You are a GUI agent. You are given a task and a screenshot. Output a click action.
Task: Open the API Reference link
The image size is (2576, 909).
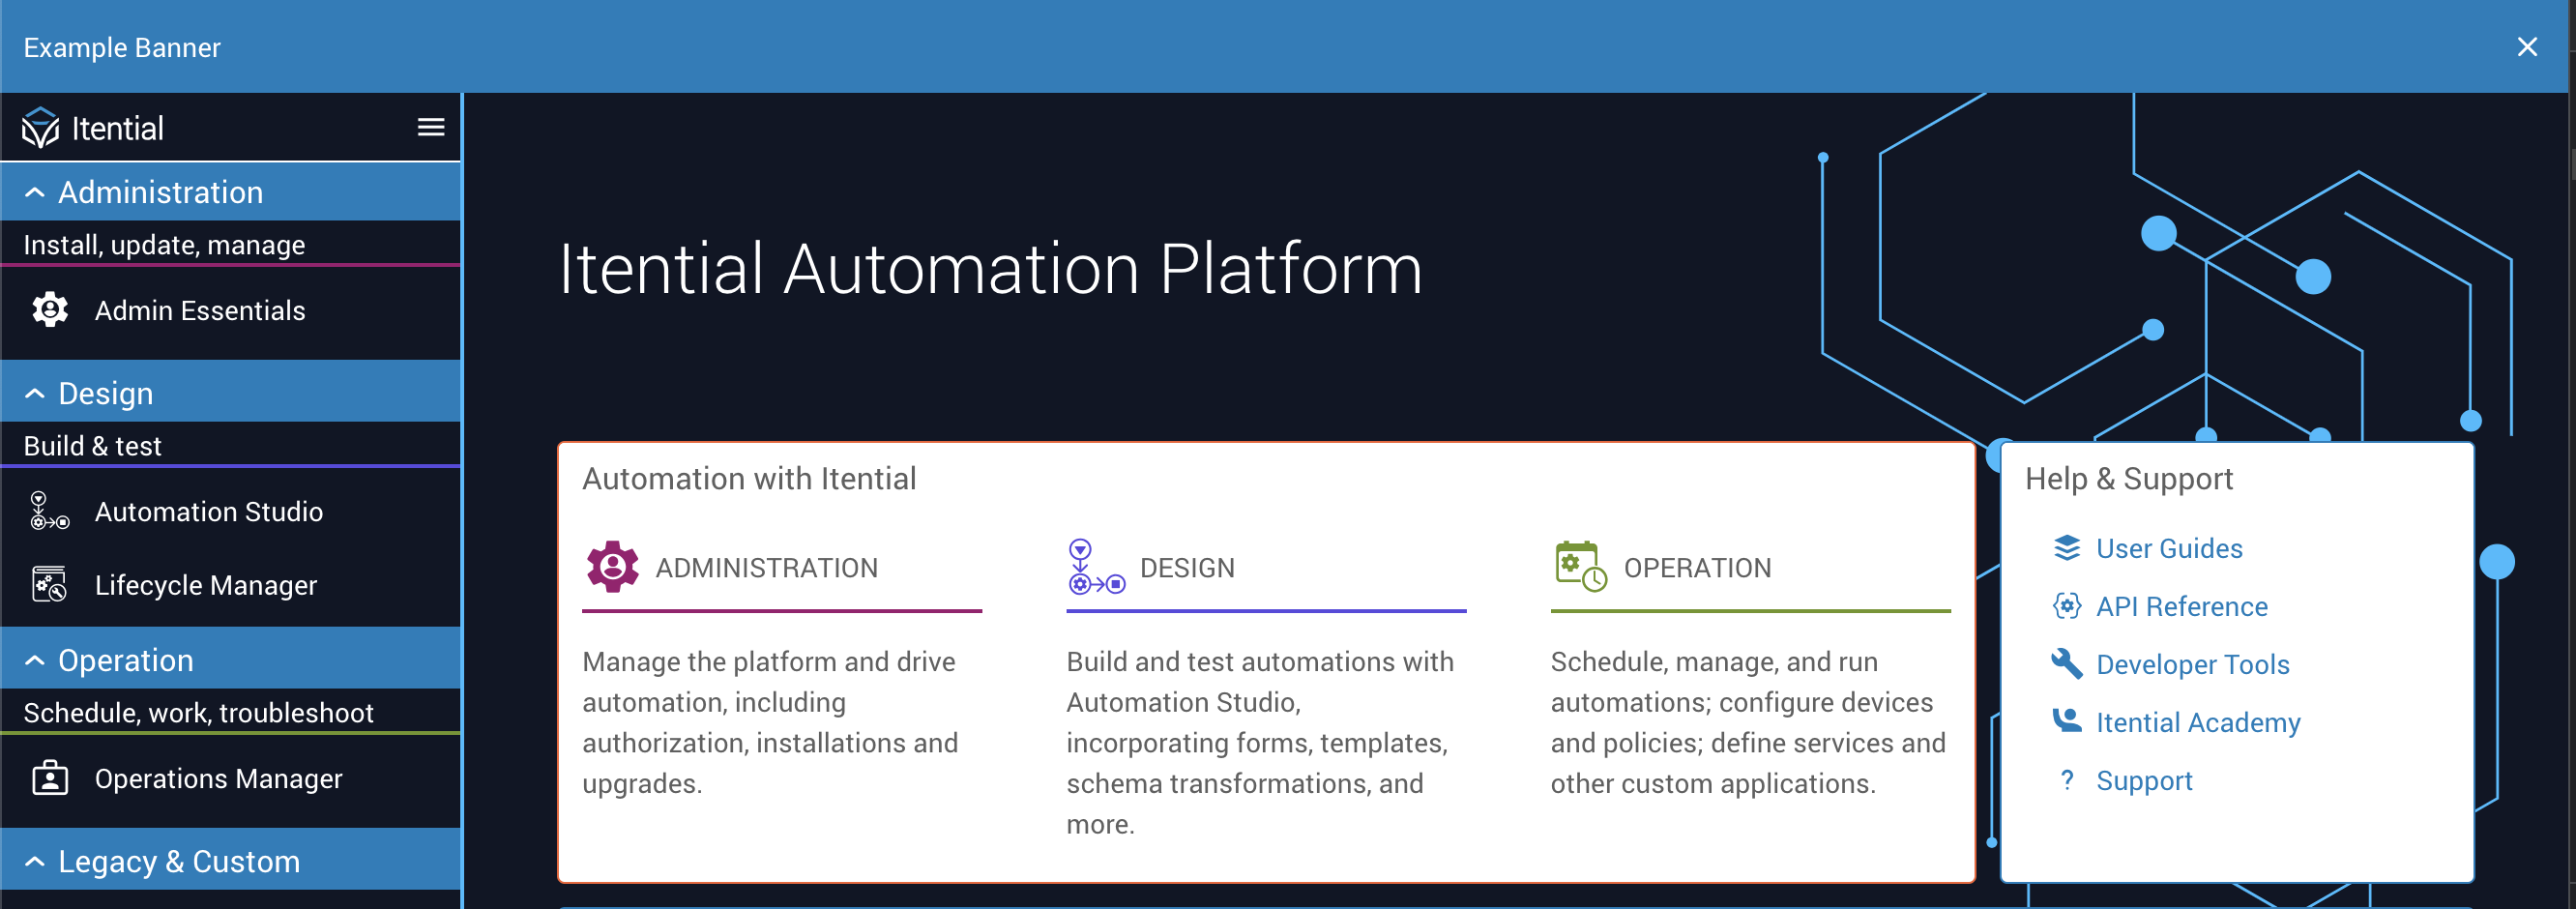point(2181,606)
